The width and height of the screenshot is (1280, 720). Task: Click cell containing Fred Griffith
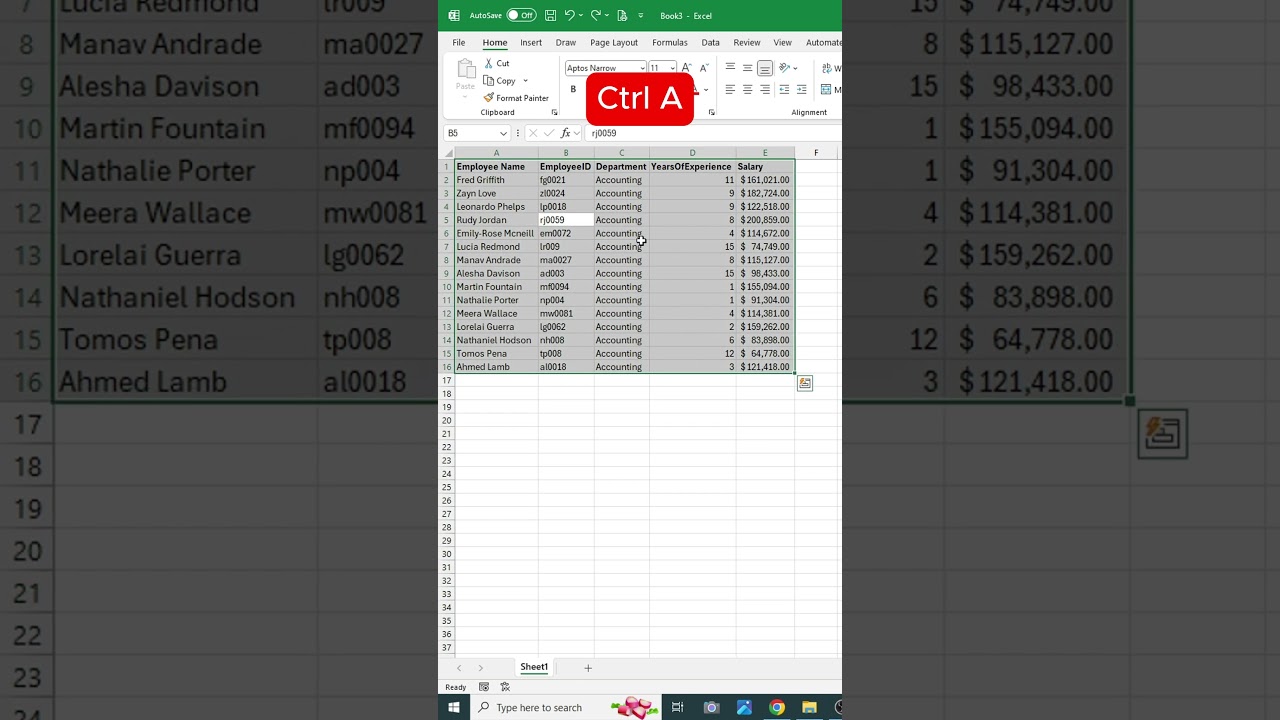point(496,180)
